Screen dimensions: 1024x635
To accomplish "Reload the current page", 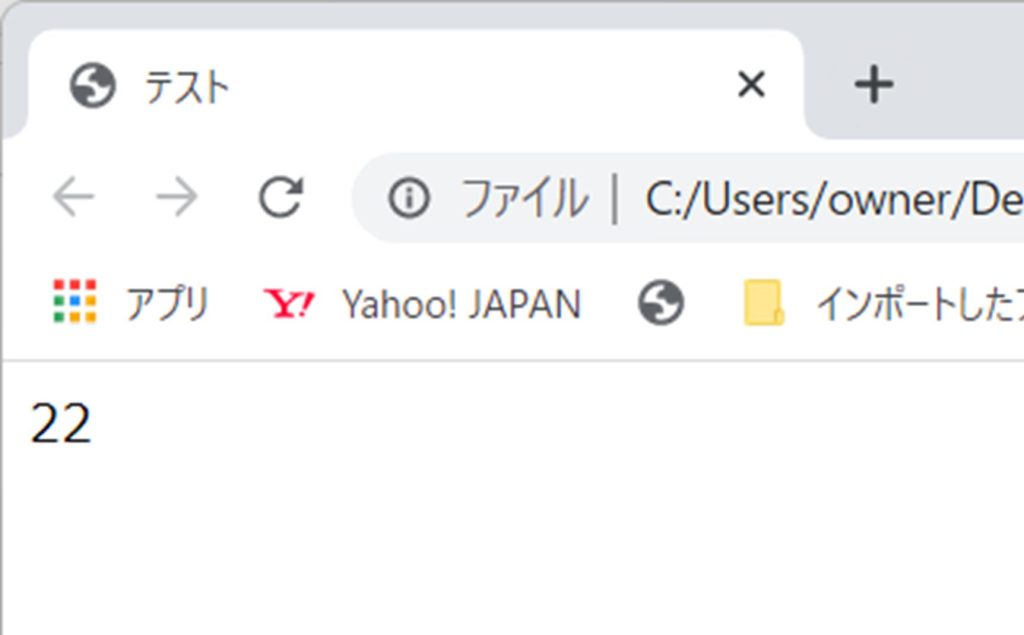I will point(281,198).
